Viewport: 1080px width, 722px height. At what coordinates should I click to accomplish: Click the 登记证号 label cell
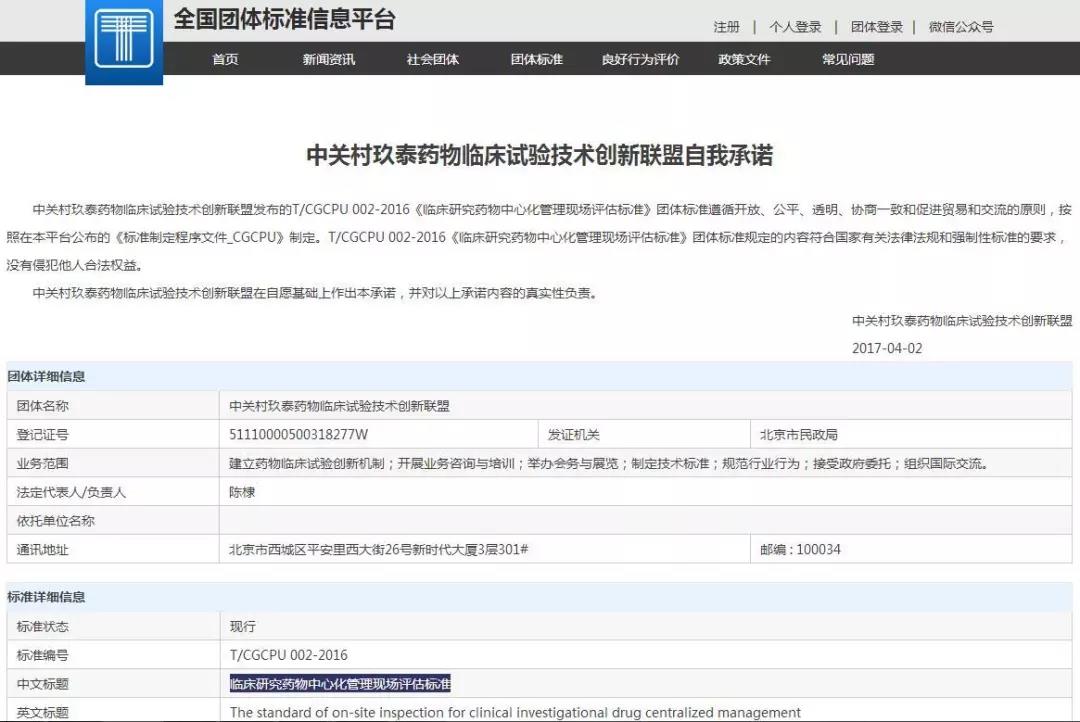(x=113, y=435)
